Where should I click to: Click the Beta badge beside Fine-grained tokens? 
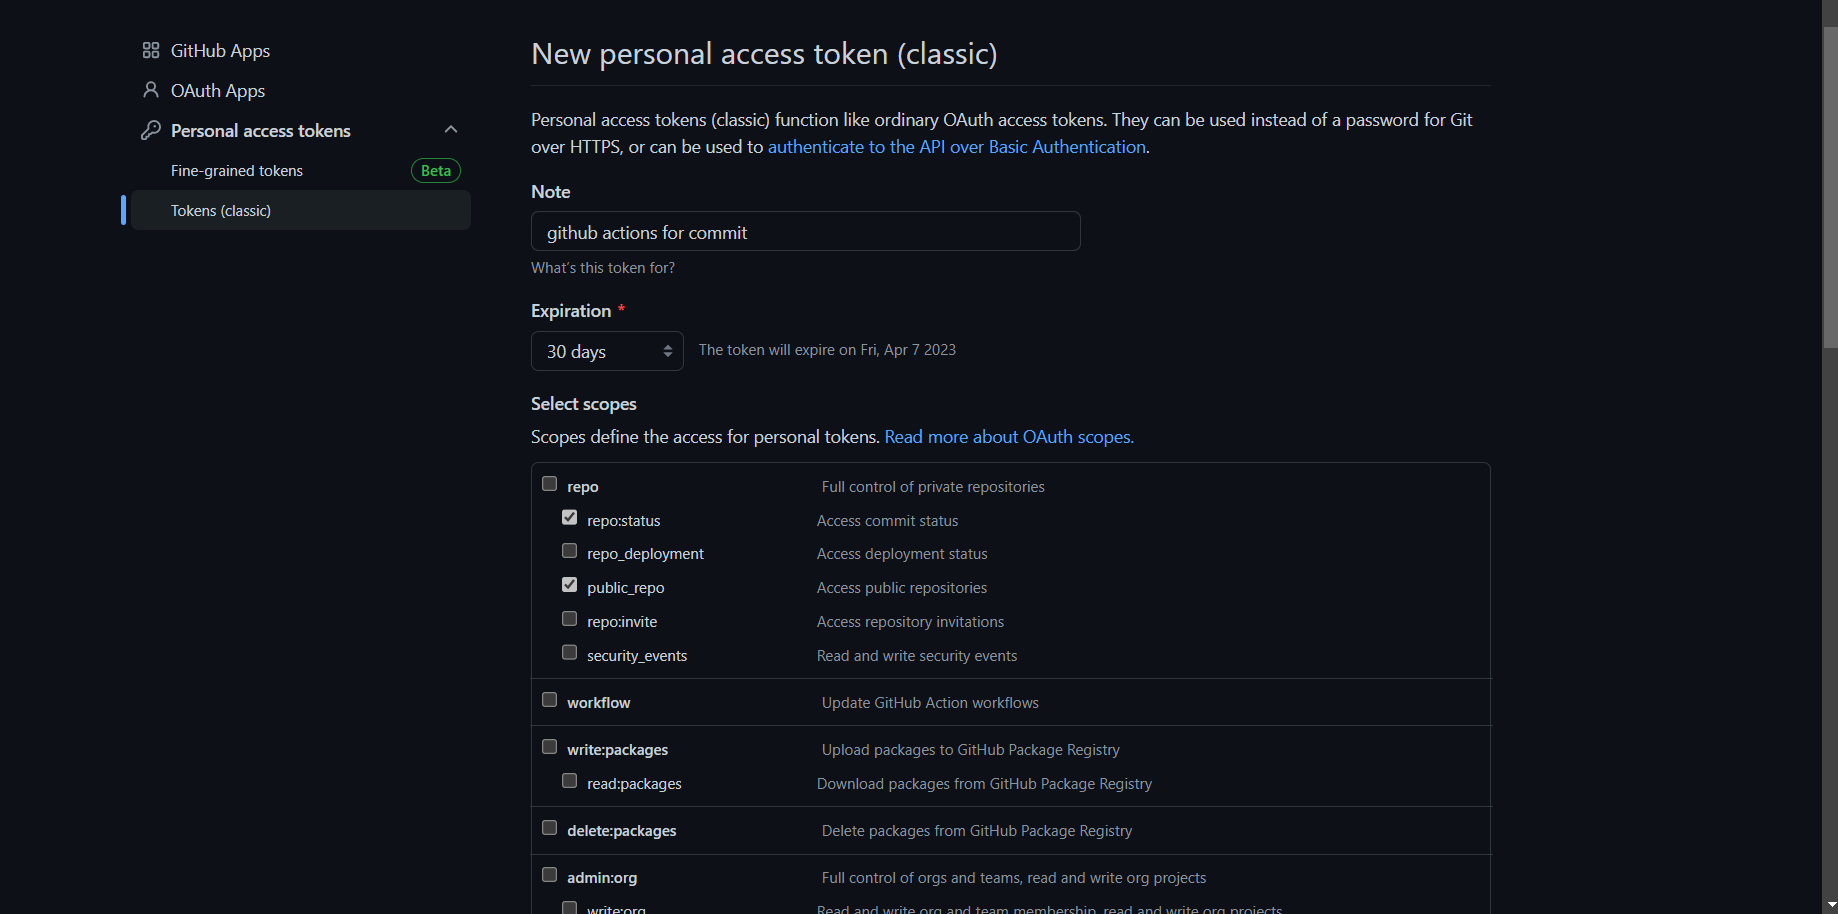(436, 171)
